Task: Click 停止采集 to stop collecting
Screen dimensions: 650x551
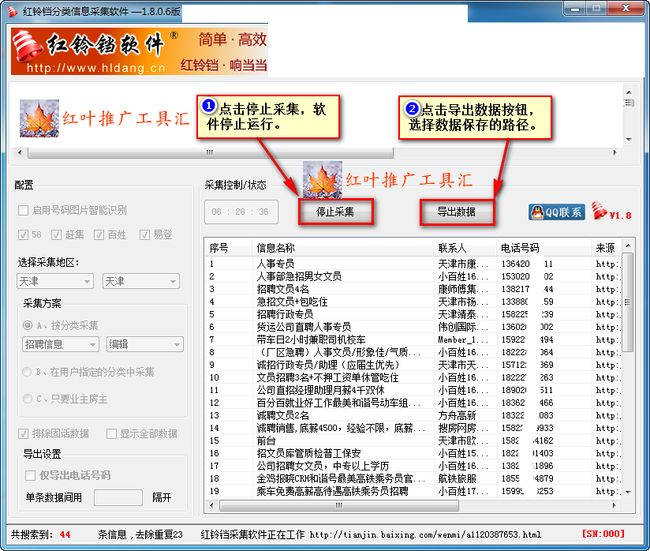Action: (x=335, y=212)
